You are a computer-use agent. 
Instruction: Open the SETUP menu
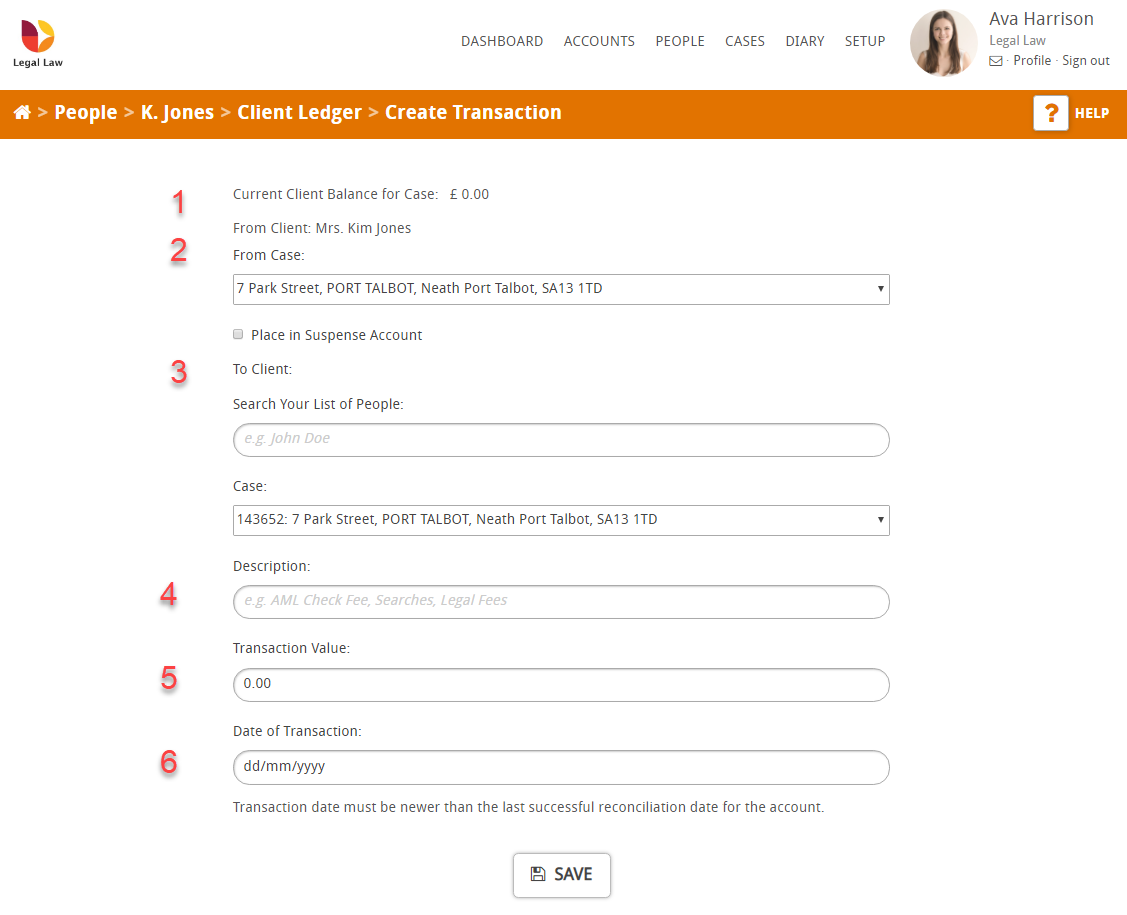864,41
